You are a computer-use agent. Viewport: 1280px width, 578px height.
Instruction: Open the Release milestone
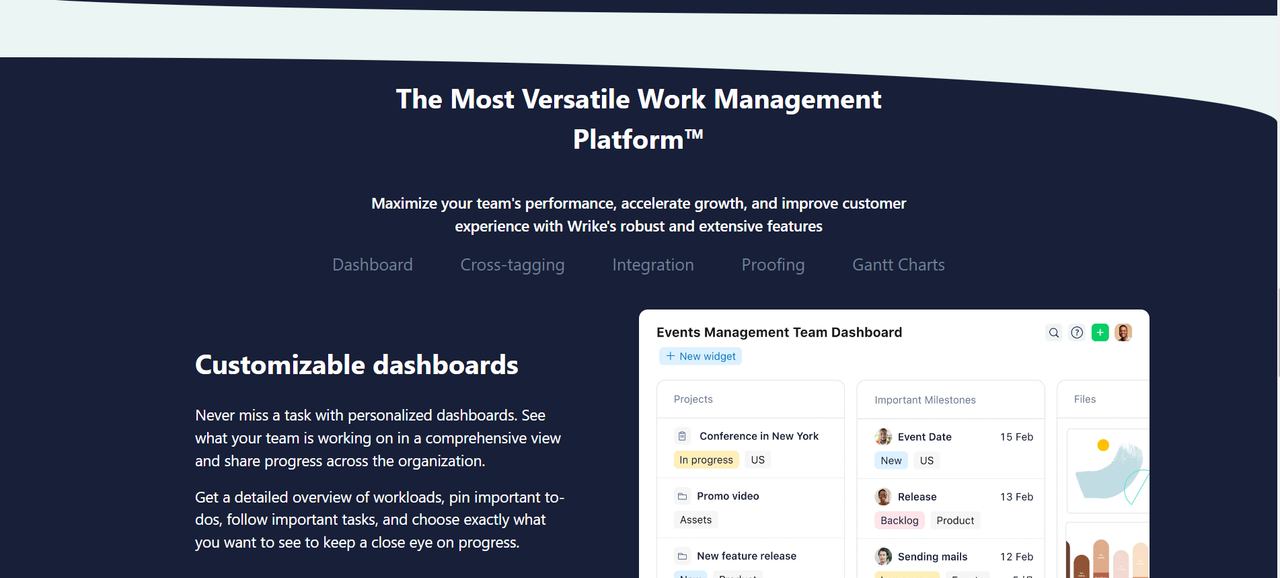pyautogui.click(x=917, y=497)
